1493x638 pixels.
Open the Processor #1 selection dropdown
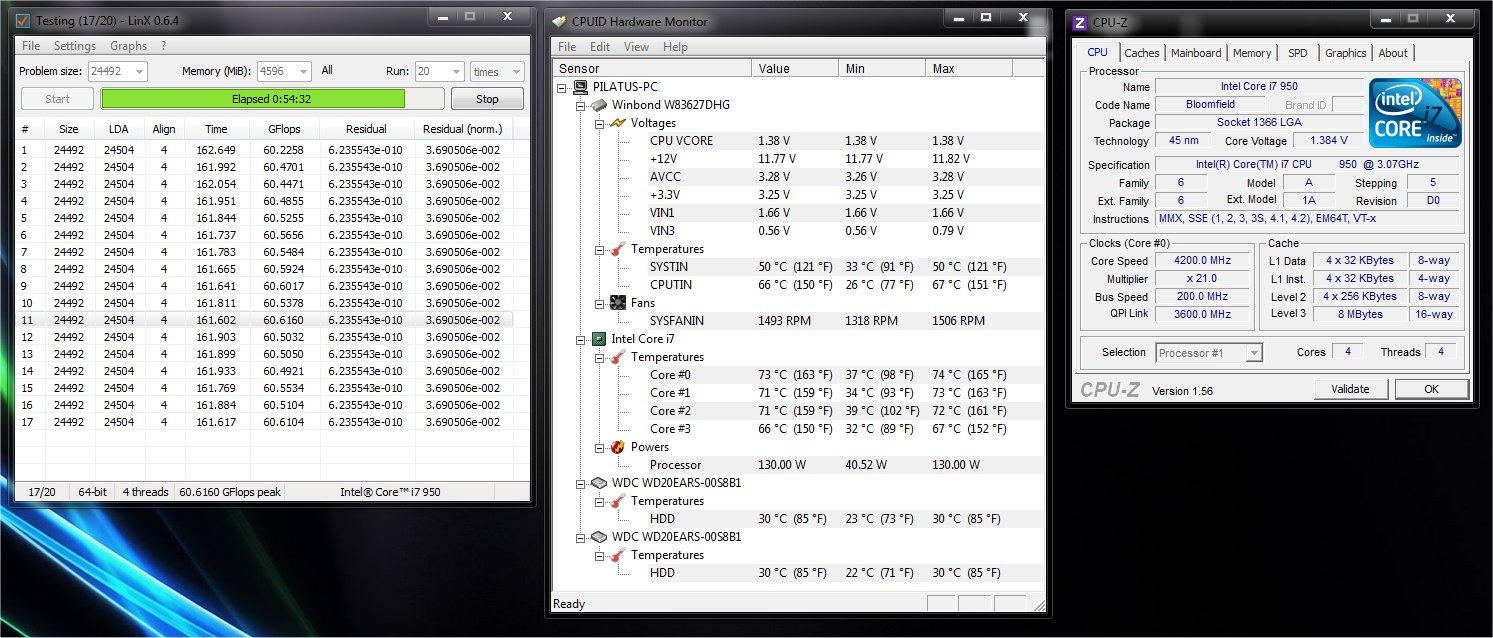[1254, 353]
